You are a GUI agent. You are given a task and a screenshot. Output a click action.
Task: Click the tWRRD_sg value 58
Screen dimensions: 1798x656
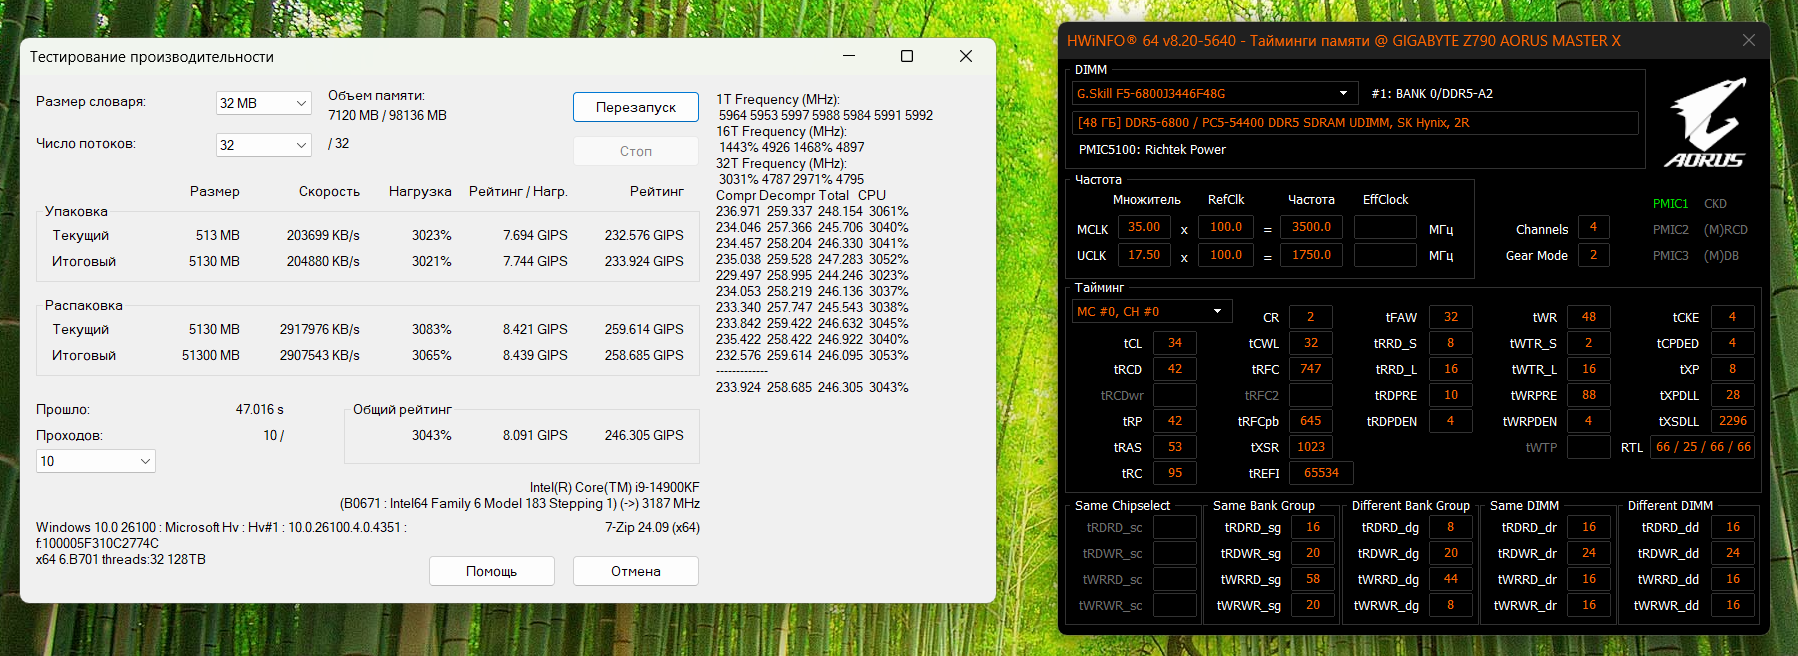(x=1313, y=579)
